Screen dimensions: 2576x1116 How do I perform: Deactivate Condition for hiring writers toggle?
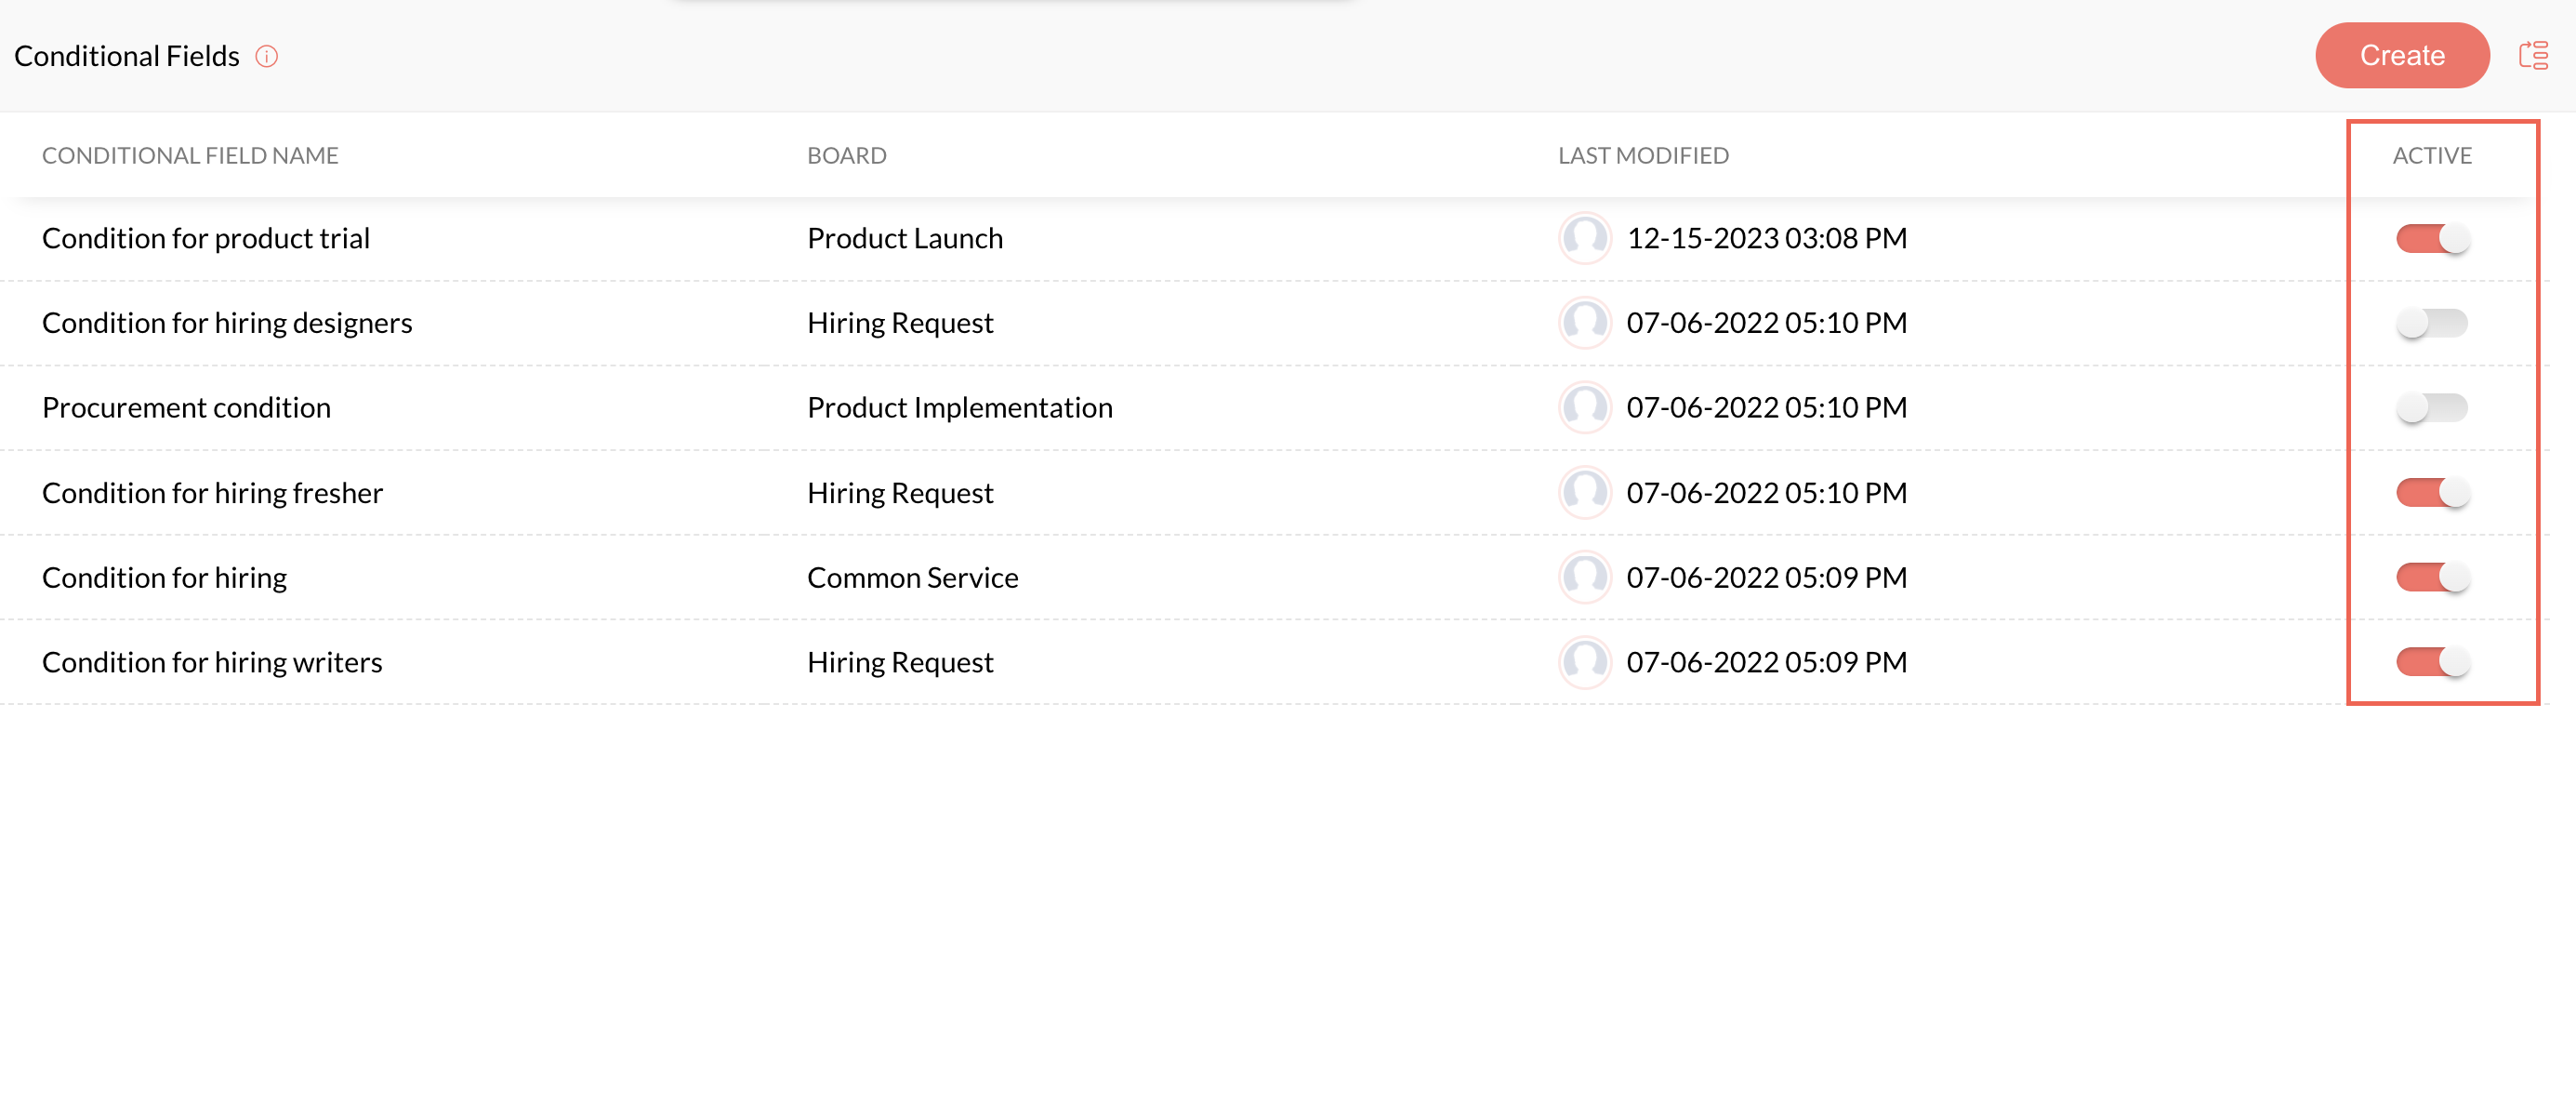click(x=2431, y=662)
